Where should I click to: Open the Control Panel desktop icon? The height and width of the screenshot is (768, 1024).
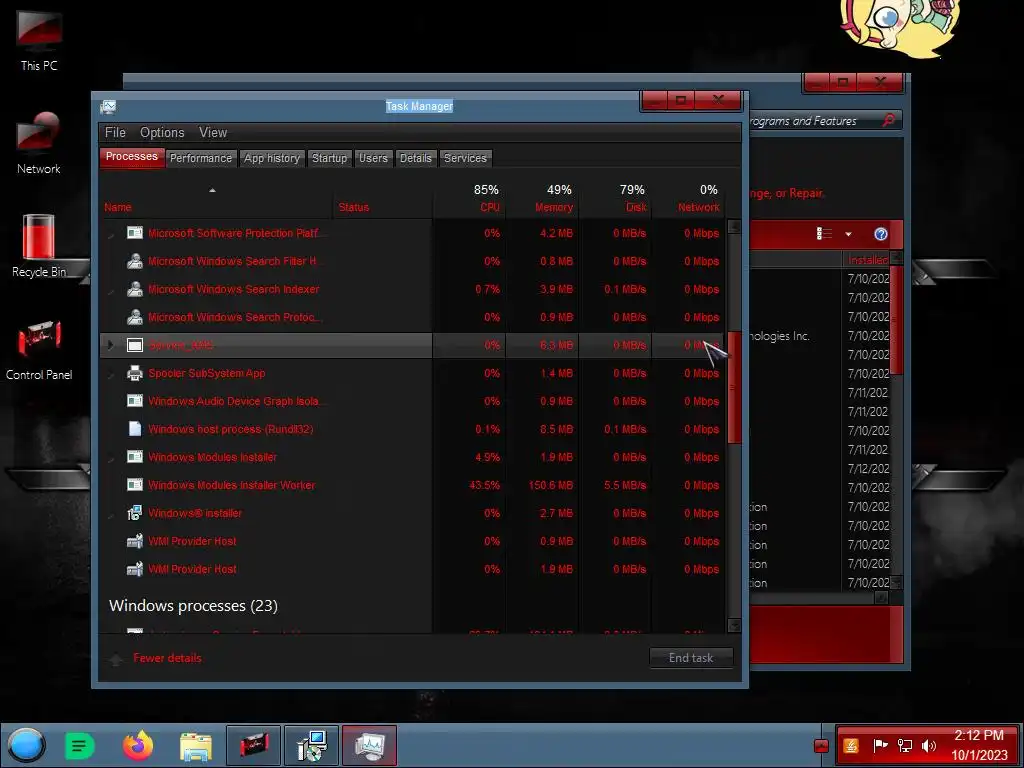click(39, 349)
